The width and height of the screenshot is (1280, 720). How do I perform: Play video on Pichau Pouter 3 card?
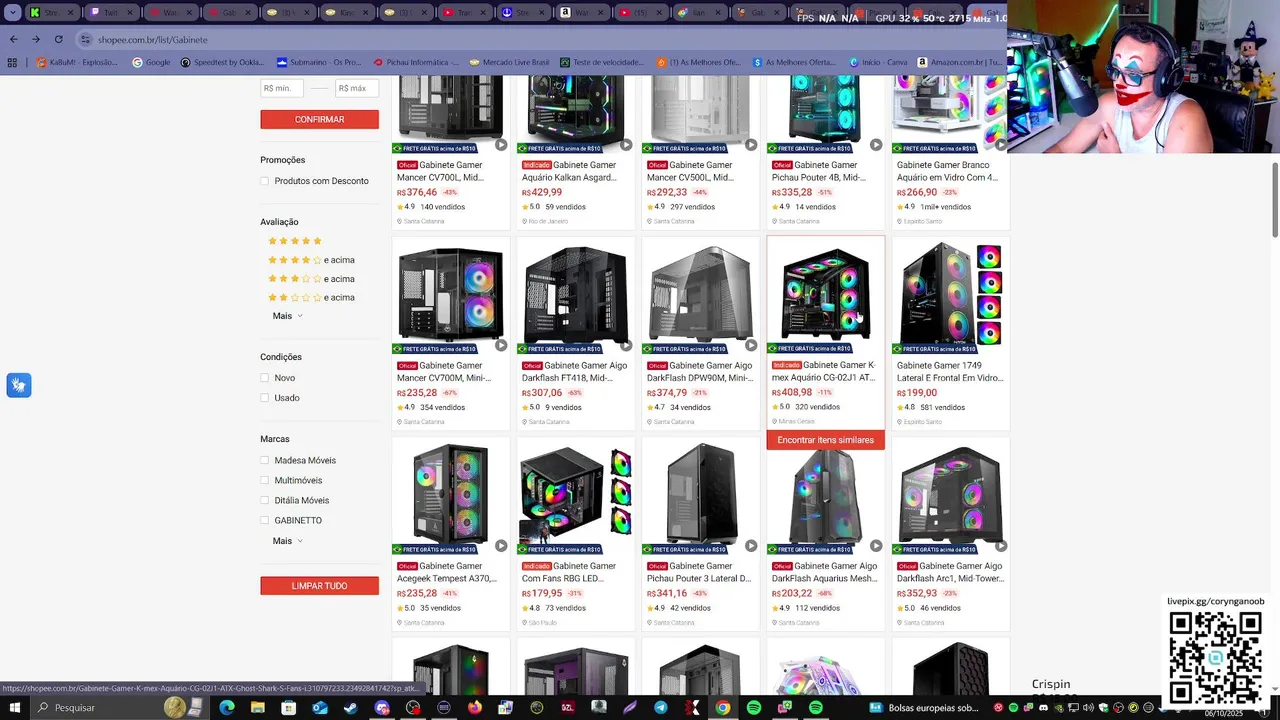point(751,546)
